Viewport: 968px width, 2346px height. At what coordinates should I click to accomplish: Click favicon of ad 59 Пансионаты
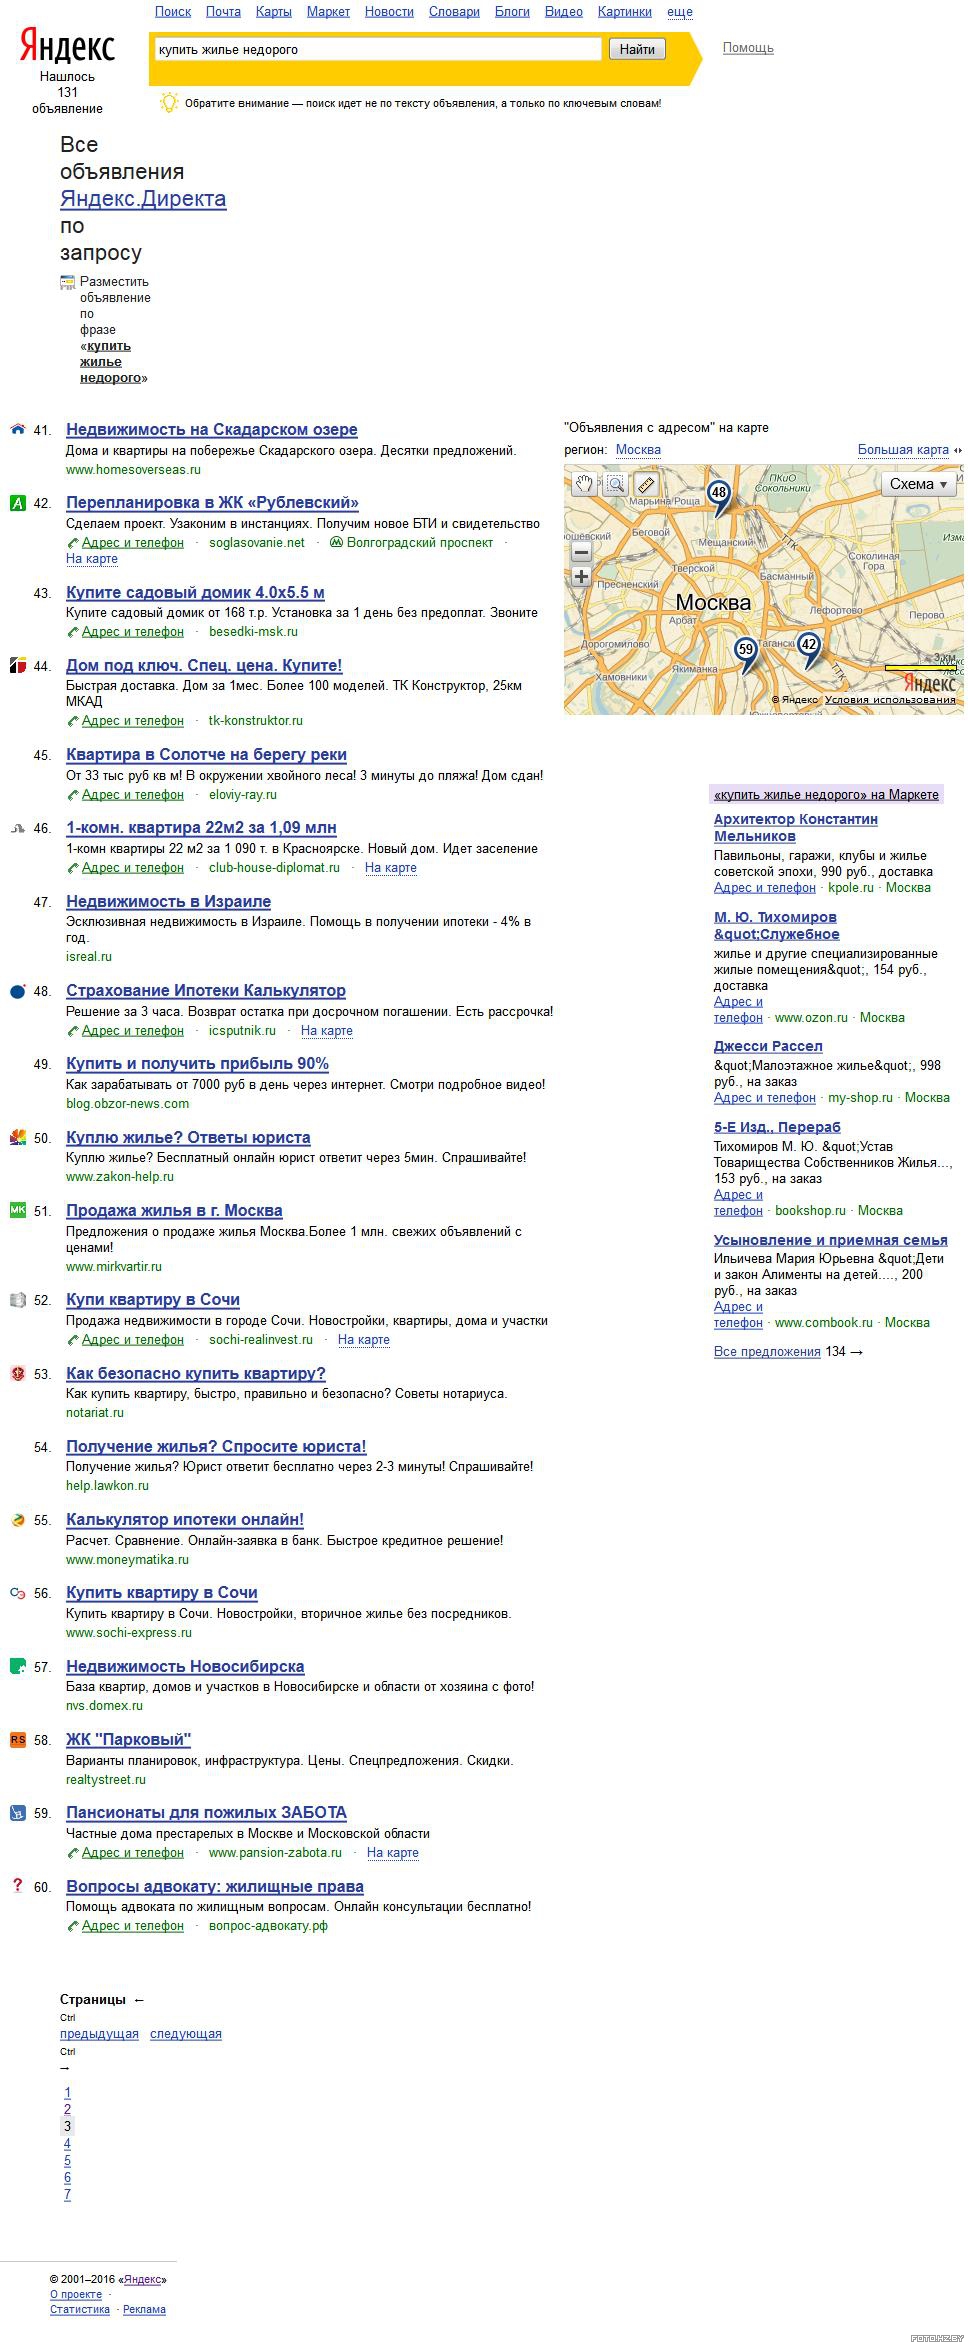click(x=17, y=1813)
